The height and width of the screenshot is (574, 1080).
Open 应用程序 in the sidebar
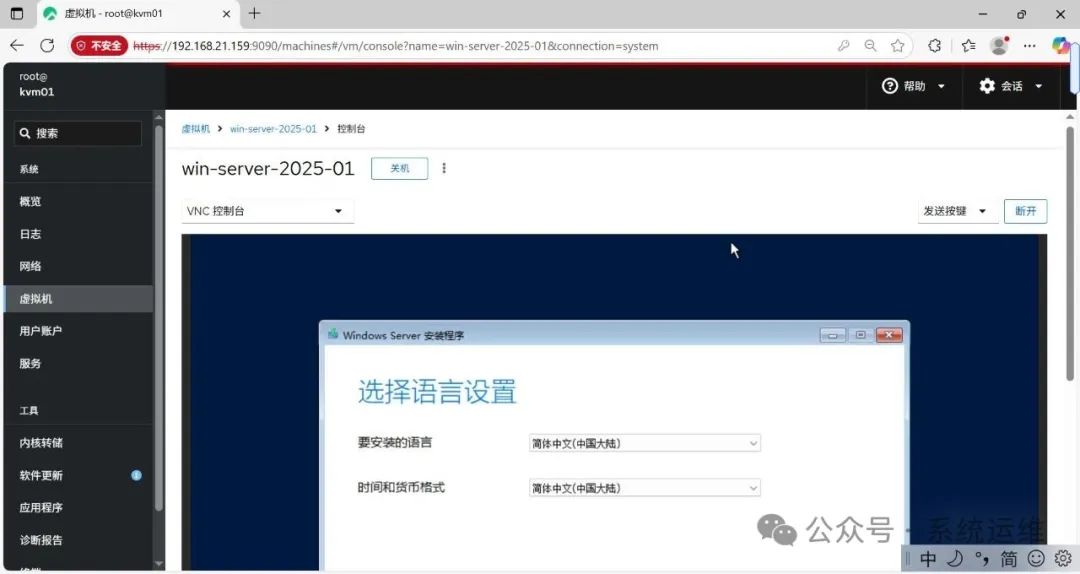click(x=78, y=508)
